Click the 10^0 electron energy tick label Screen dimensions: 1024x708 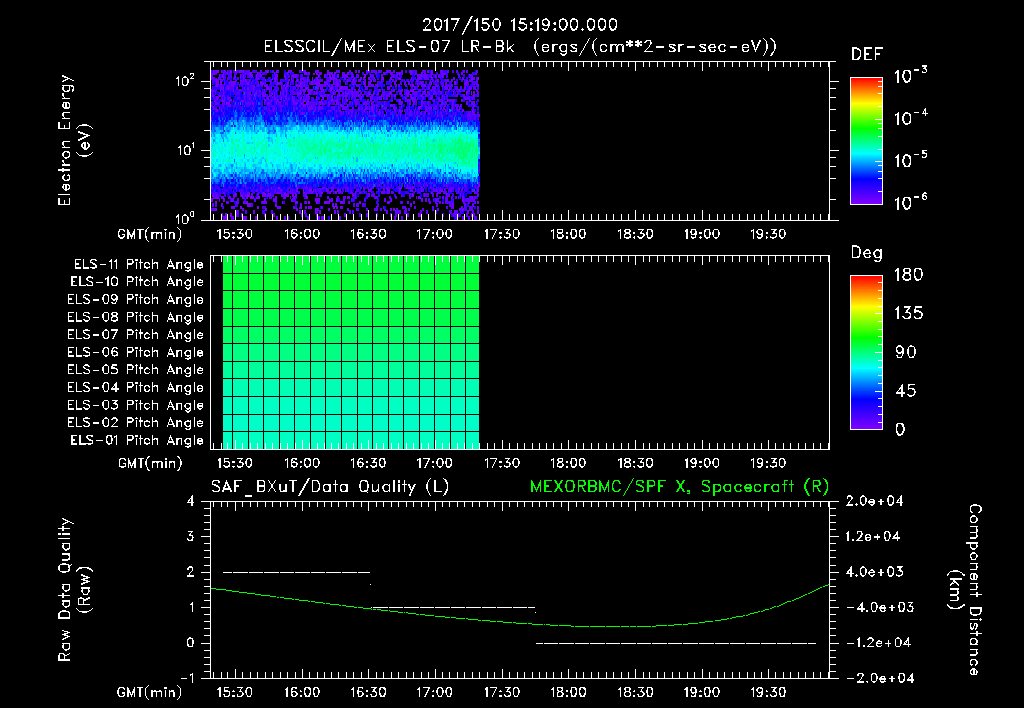click(x=185, y=217)
